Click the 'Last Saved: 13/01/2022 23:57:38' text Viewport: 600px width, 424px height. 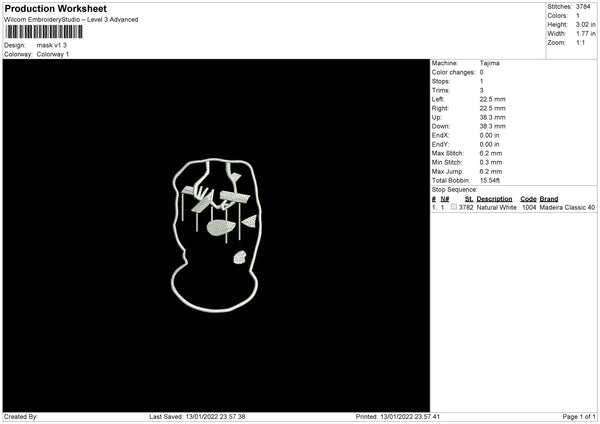pos(197,417)
